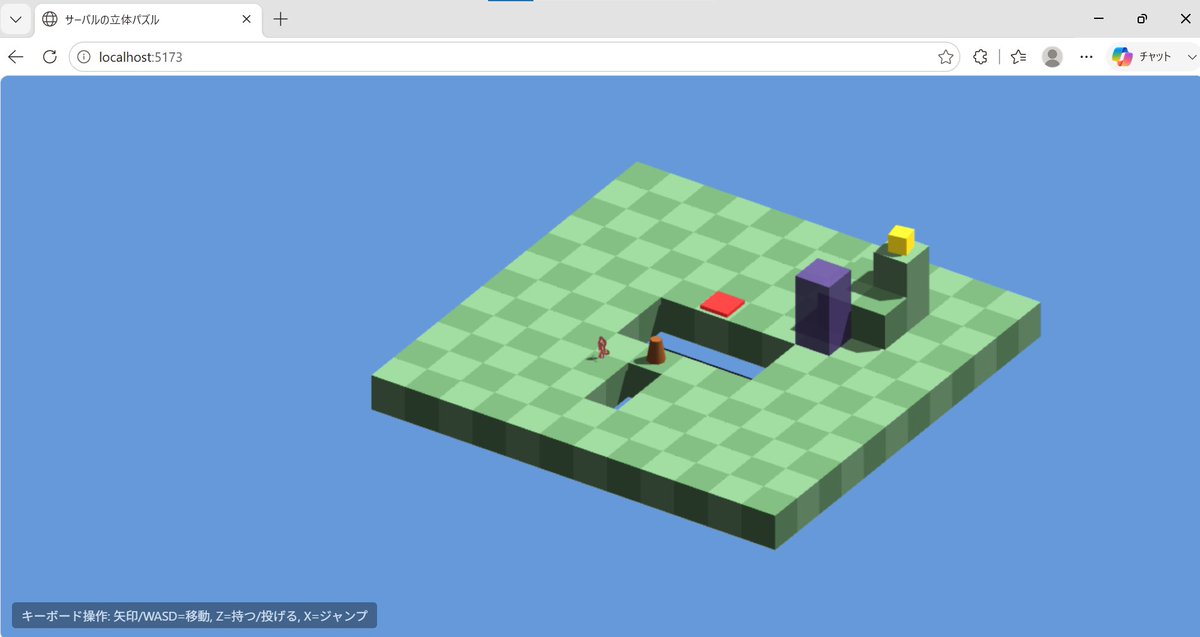Open Copilot チャット button
The image size is (1200, 637).
(x=1142, y=57)
